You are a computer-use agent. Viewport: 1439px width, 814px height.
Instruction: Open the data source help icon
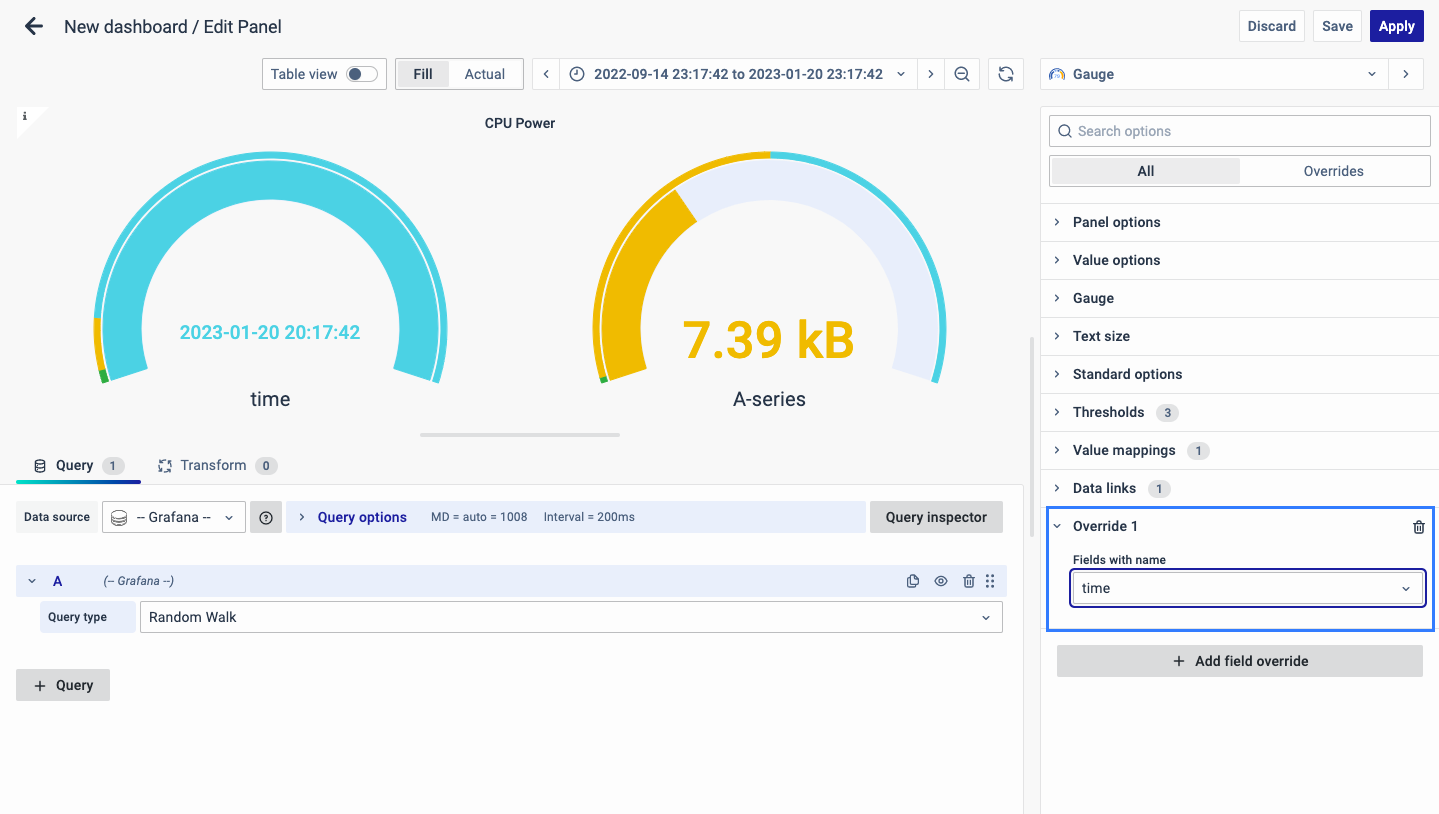[266, 517]
